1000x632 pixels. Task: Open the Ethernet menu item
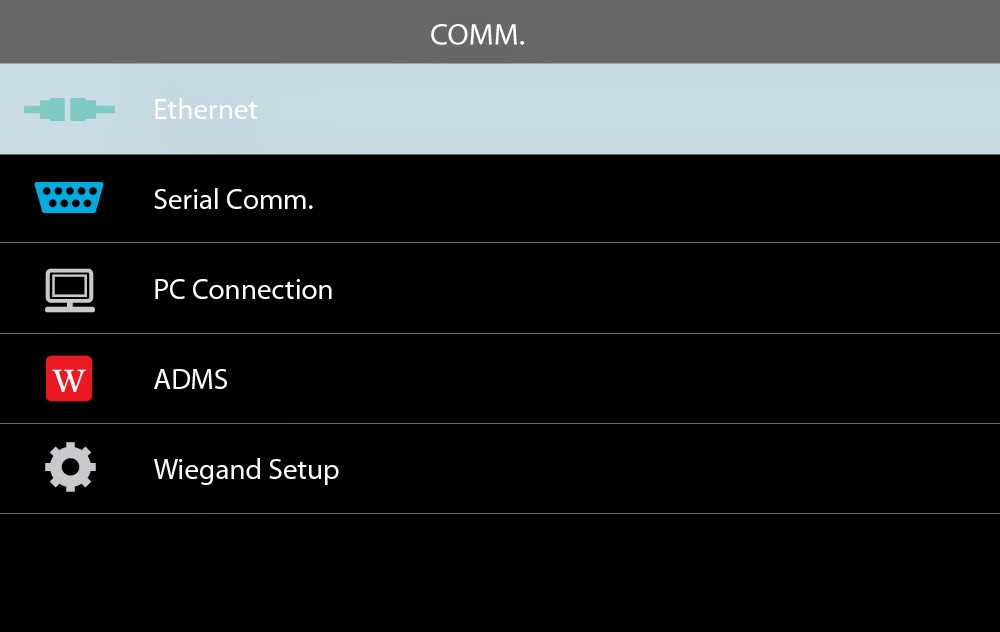pos(205,109)
